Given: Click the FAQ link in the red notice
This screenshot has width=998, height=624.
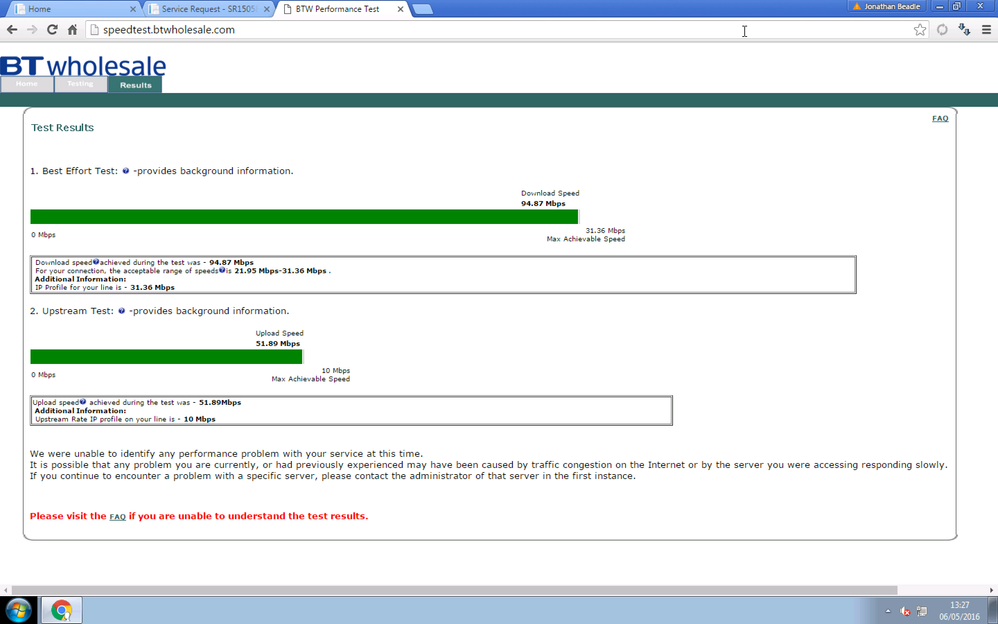Looking at the screenshot, I should (118, 516).
